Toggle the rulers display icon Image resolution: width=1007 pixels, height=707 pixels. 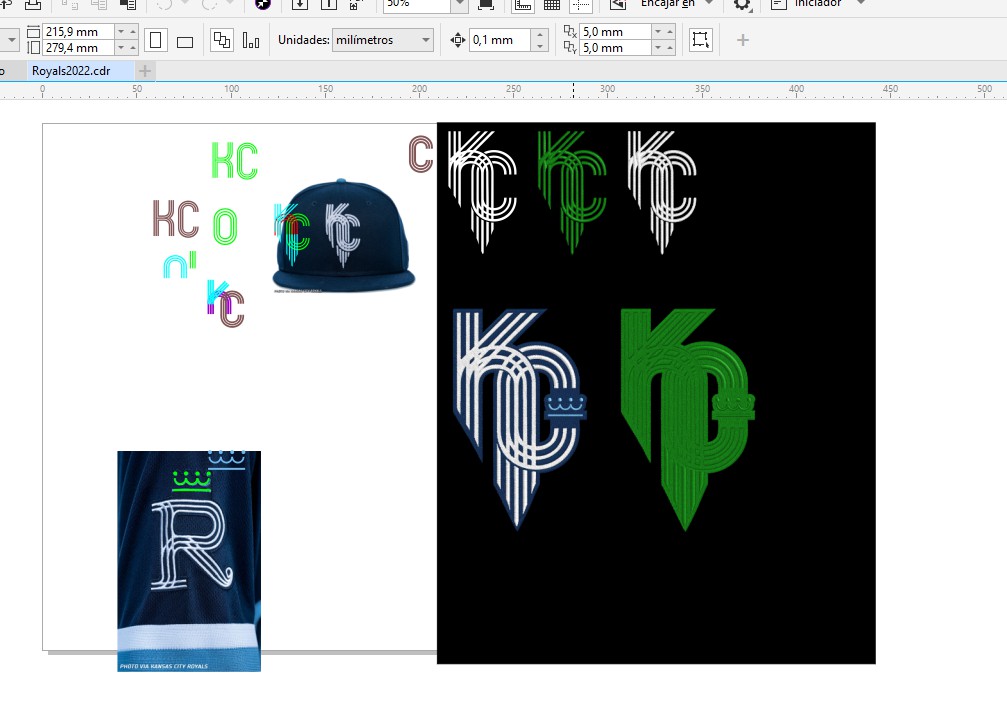click(x=523, y=4)
